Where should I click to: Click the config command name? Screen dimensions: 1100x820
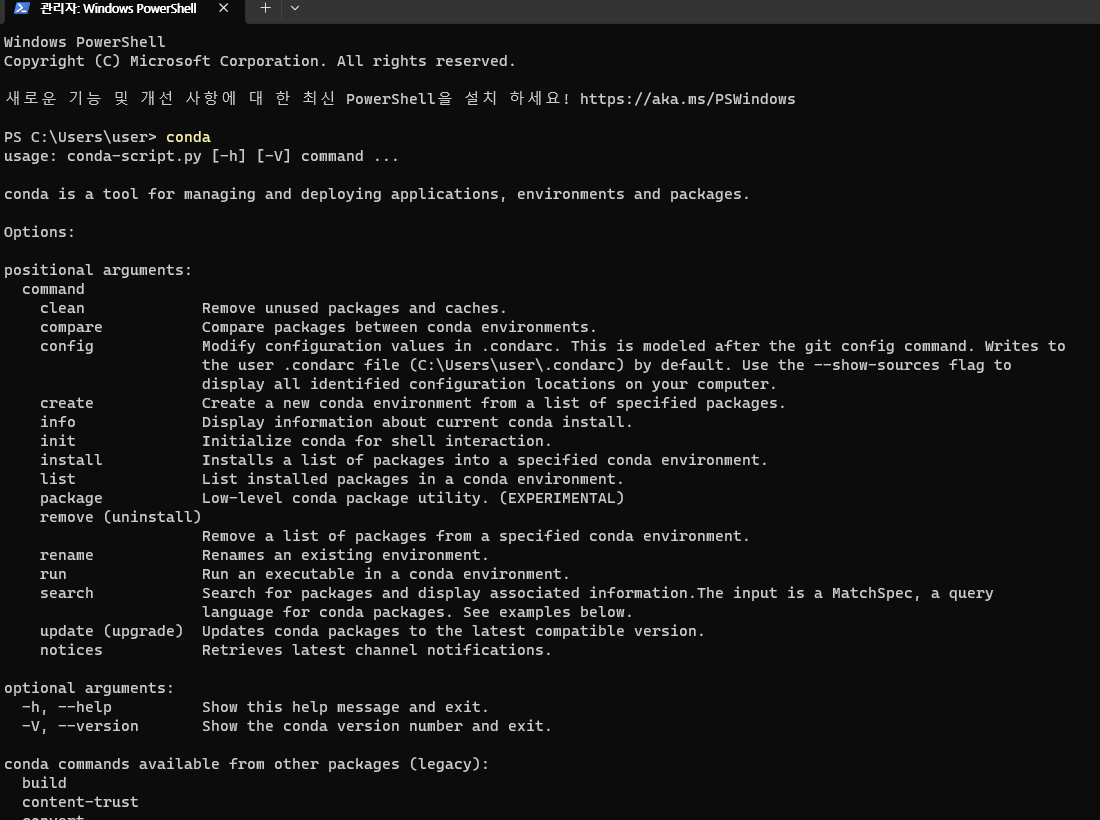[67, 346]
